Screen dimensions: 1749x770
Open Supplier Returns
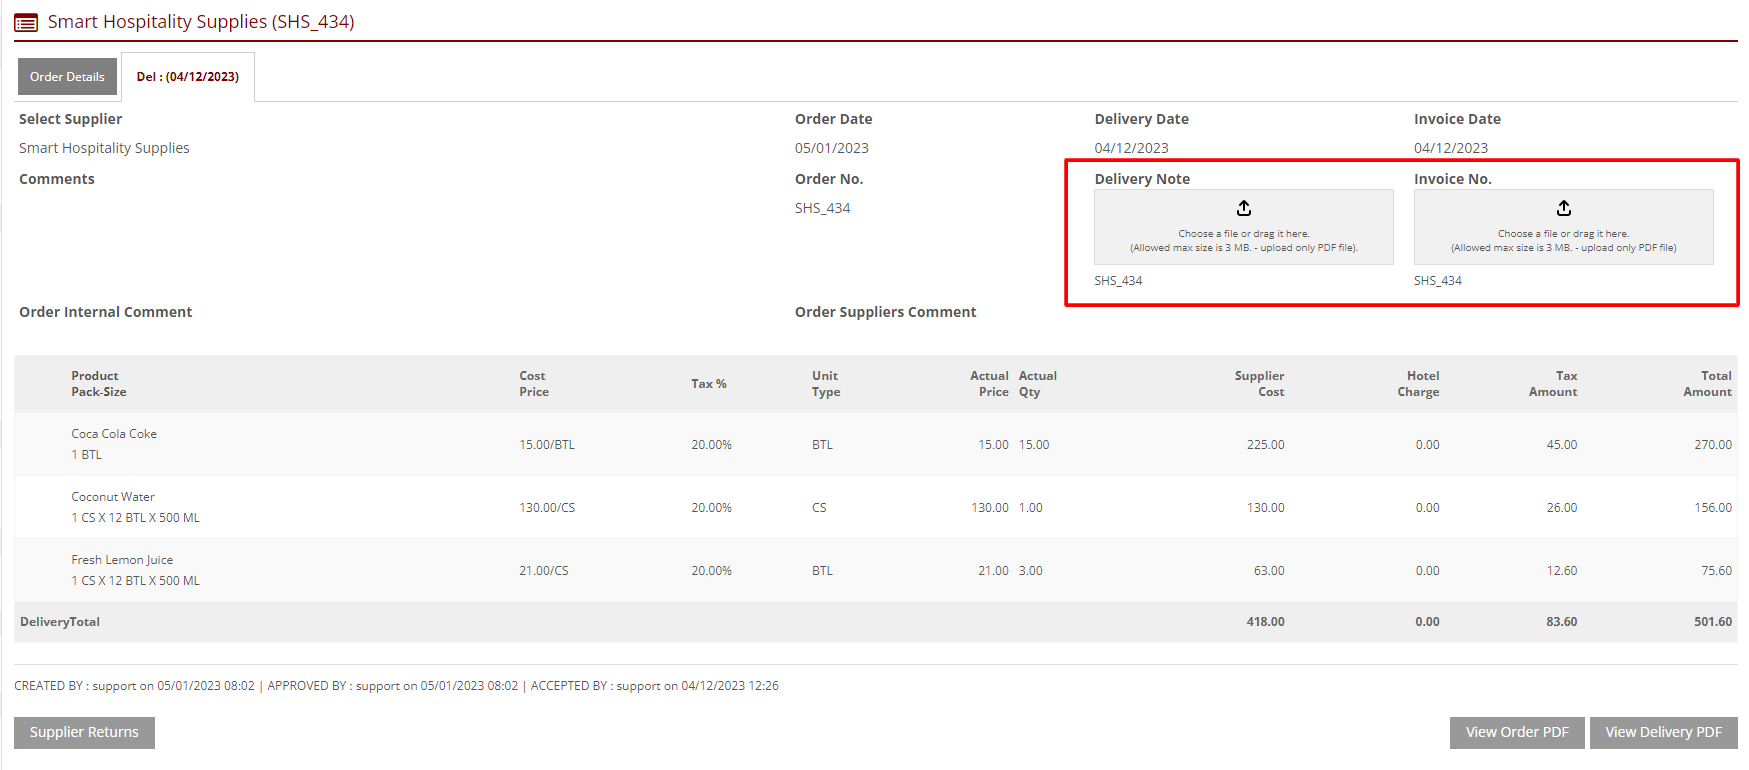(x=84, y=732)
